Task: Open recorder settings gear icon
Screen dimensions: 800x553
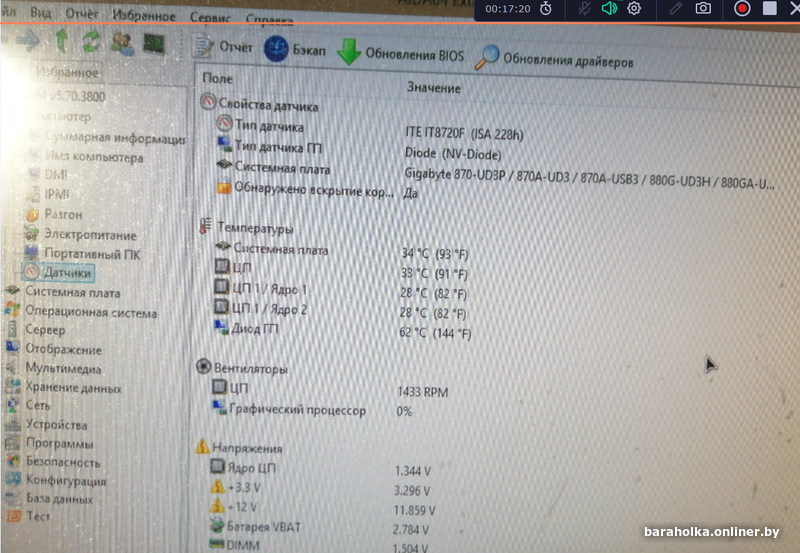Action: [634, 8]
